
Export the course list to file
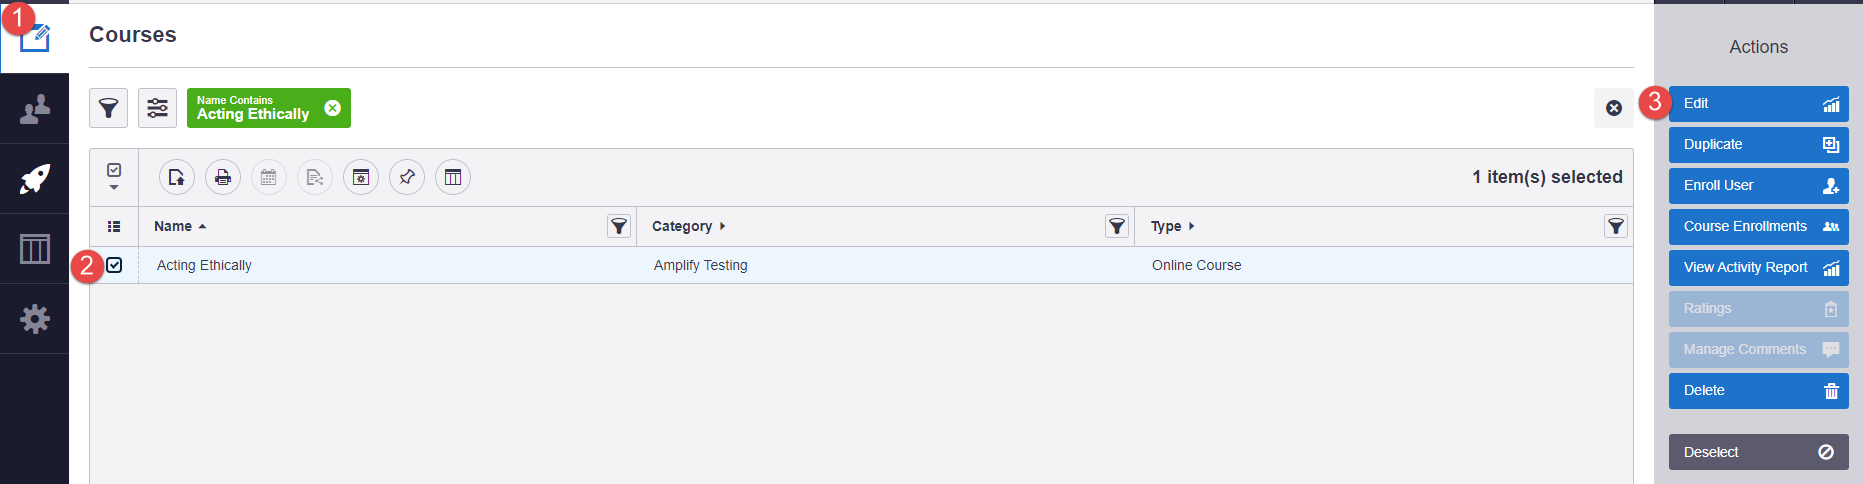pos(177,177)
